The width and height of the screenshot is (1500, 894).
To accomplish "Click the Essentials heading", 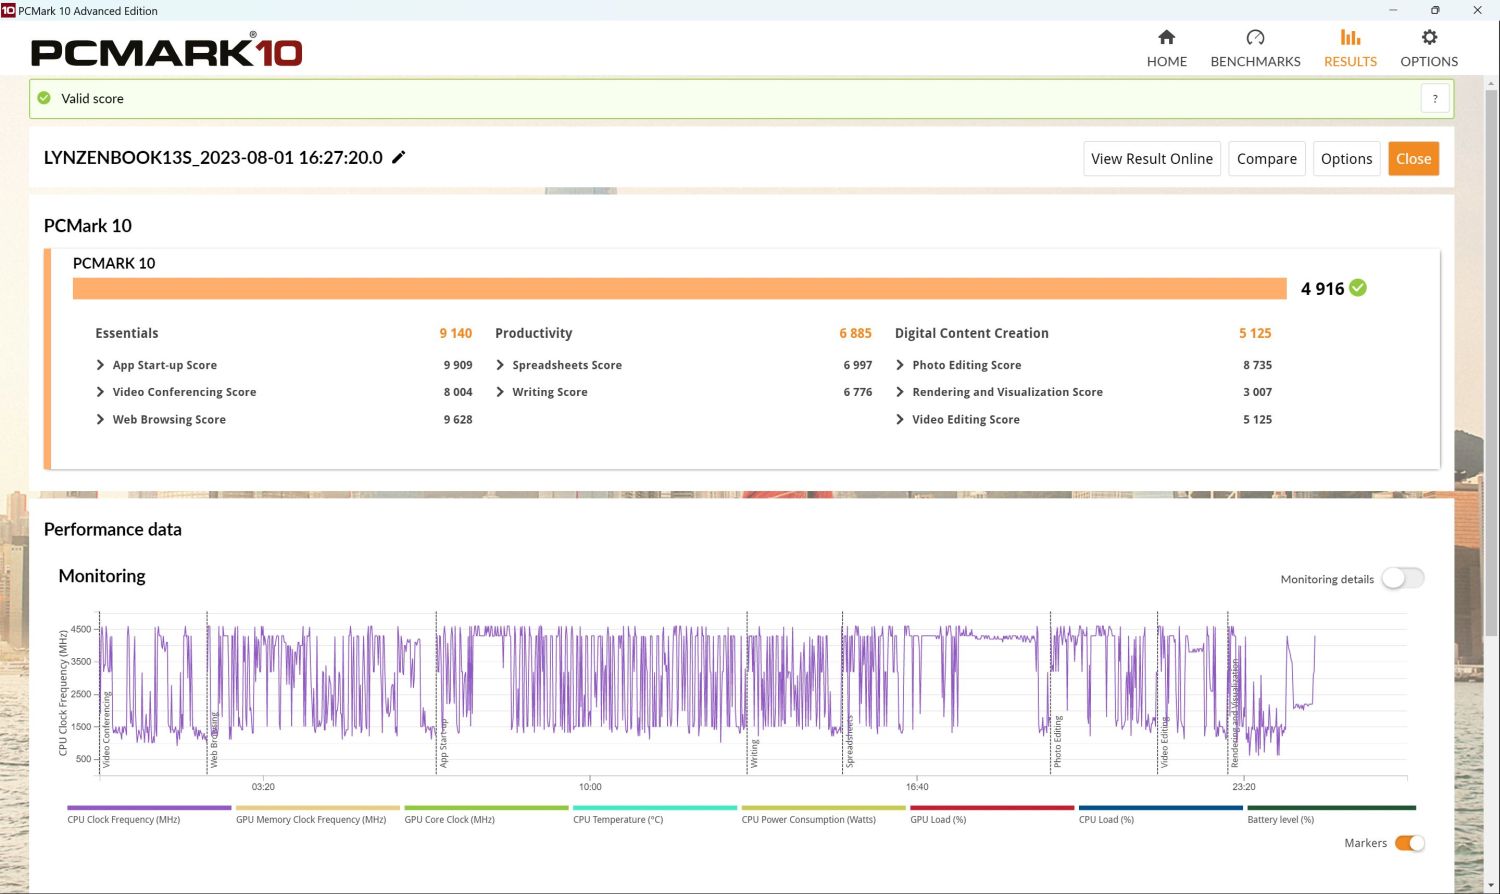I will pos(126,333).
